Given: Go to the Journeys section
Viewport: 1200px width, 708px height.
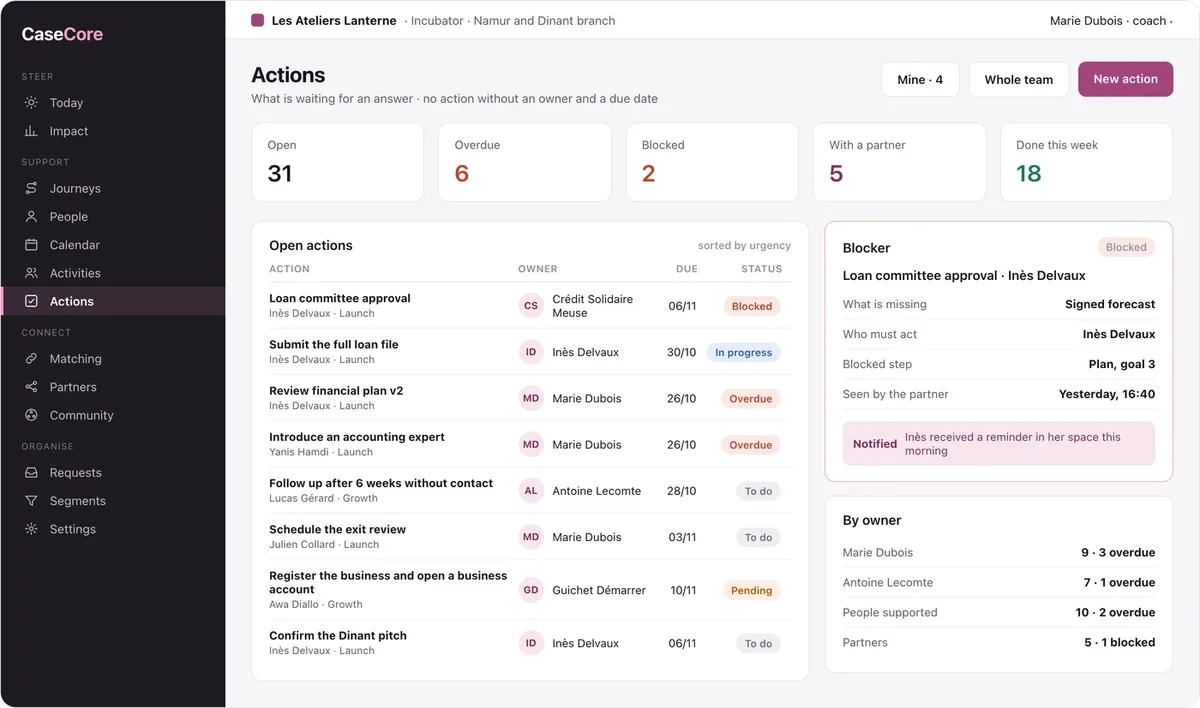Looking at the screenshot, I should [x=113, y=188].
